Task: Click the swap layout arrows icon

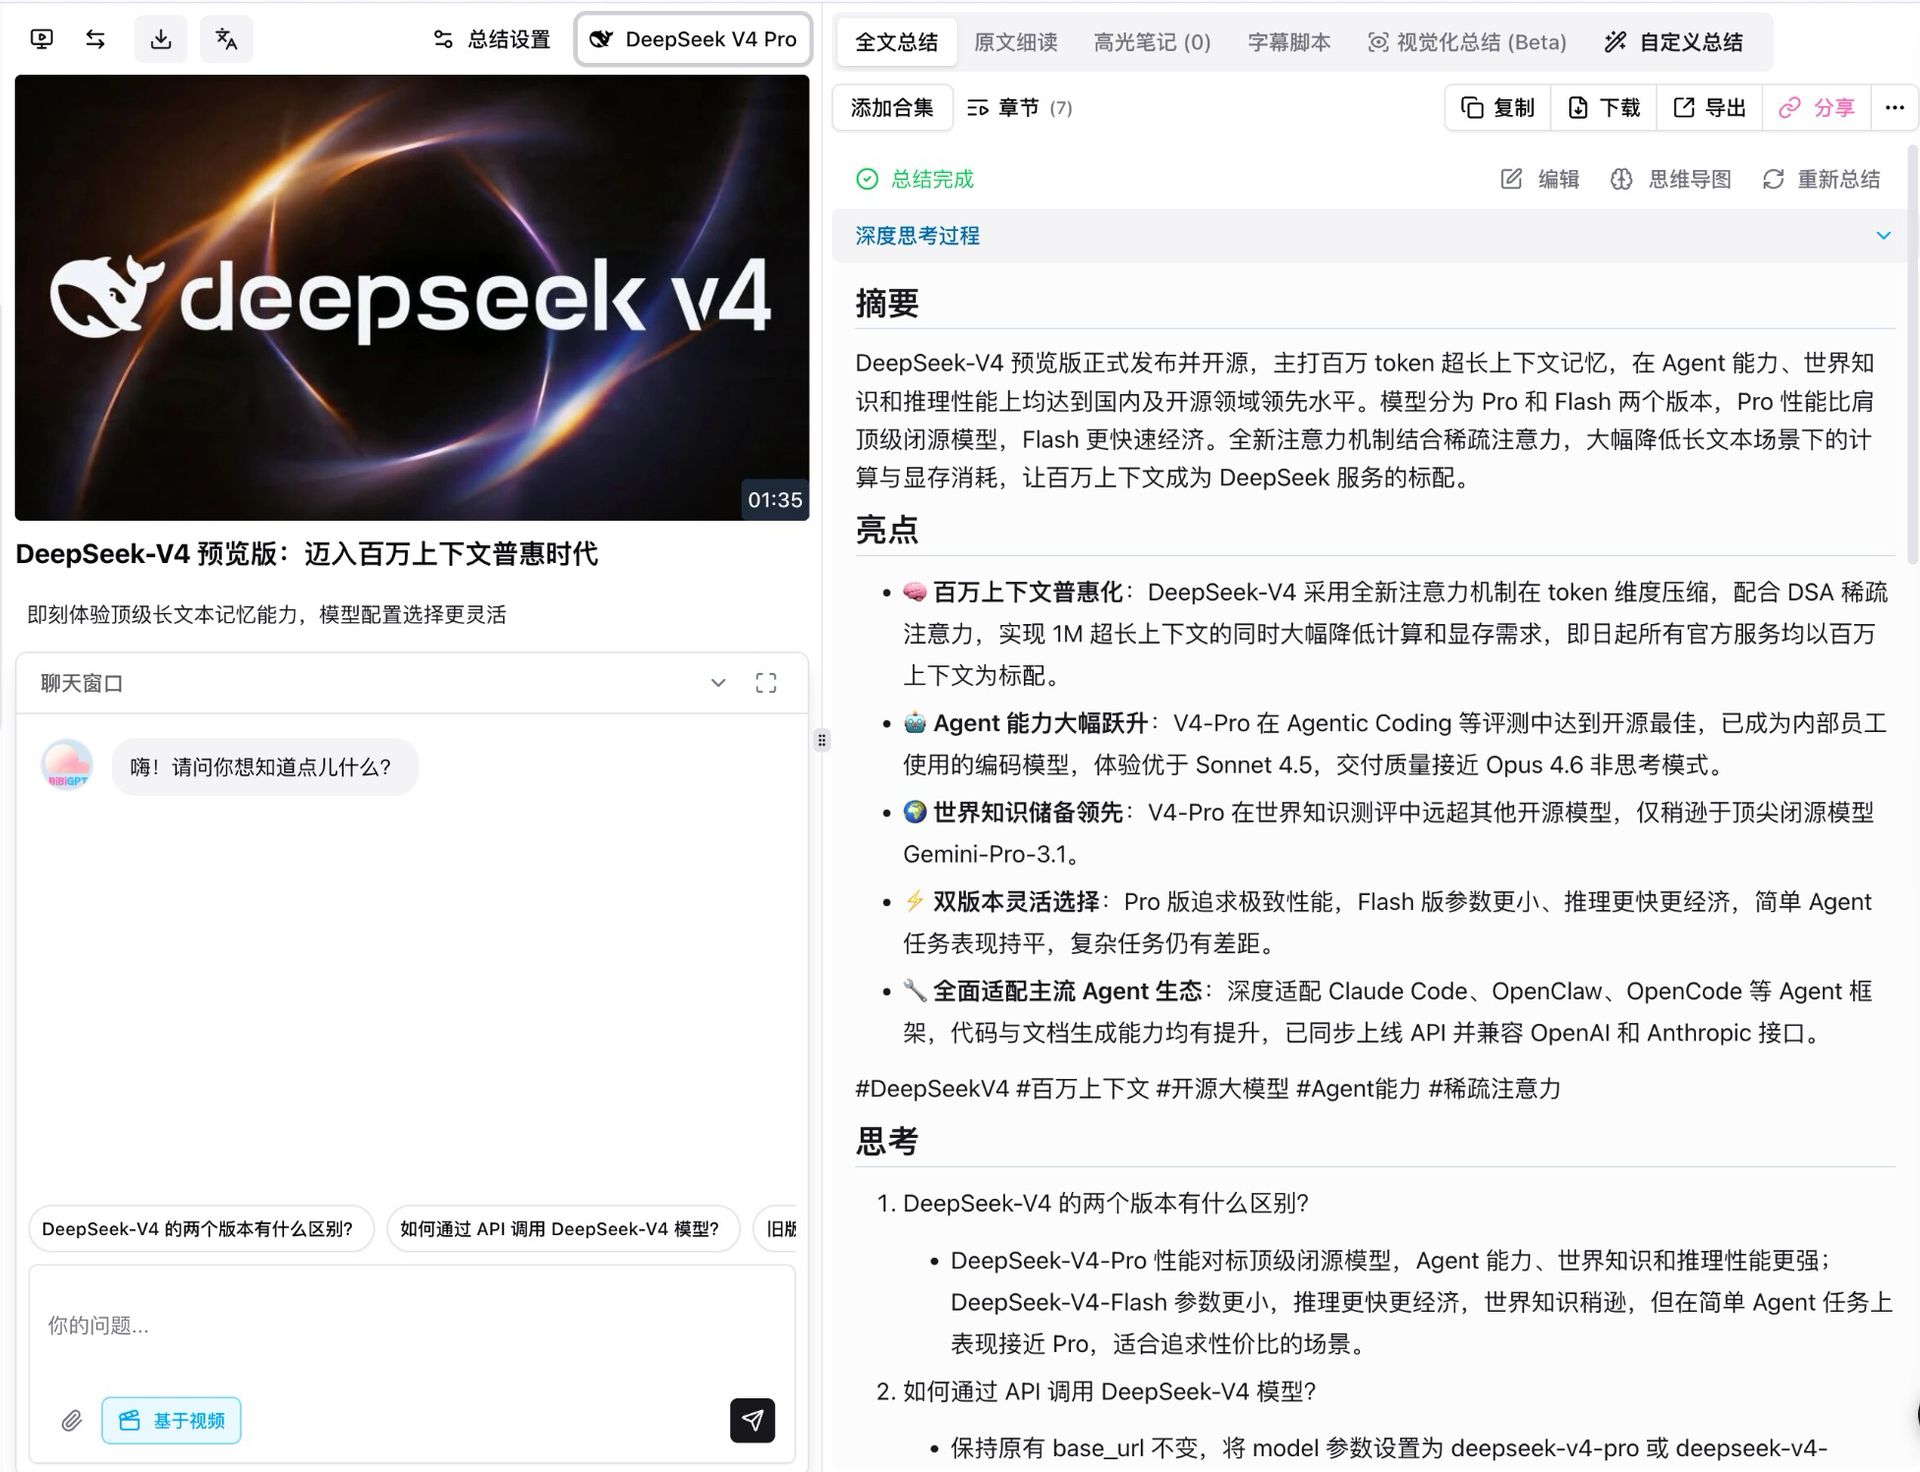Action: point(96,39)
